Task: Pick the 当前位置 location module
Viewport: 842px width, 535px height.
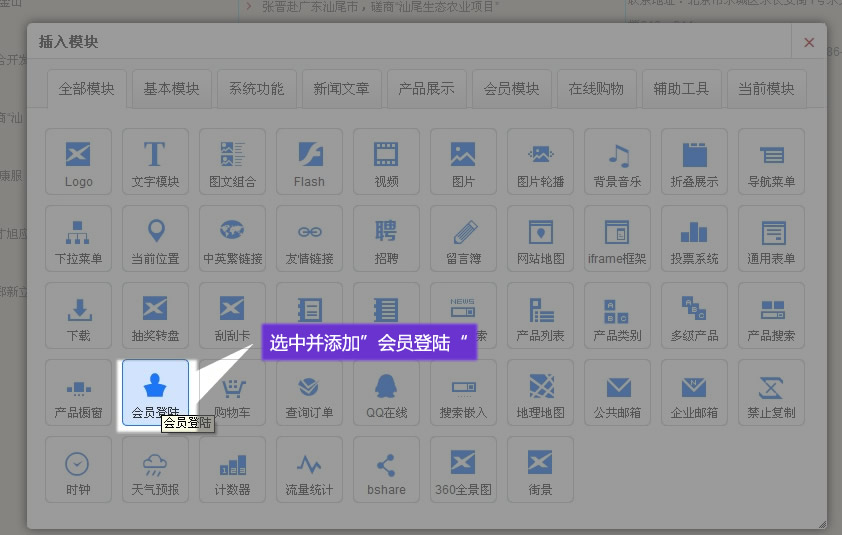Action: point(155,238)
